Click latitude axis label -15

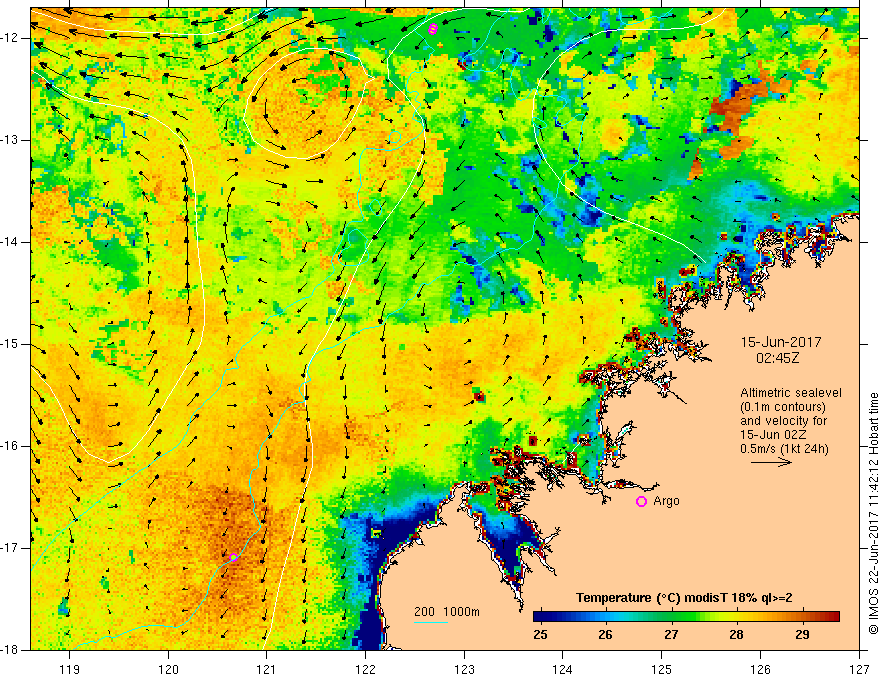(10, 344)
